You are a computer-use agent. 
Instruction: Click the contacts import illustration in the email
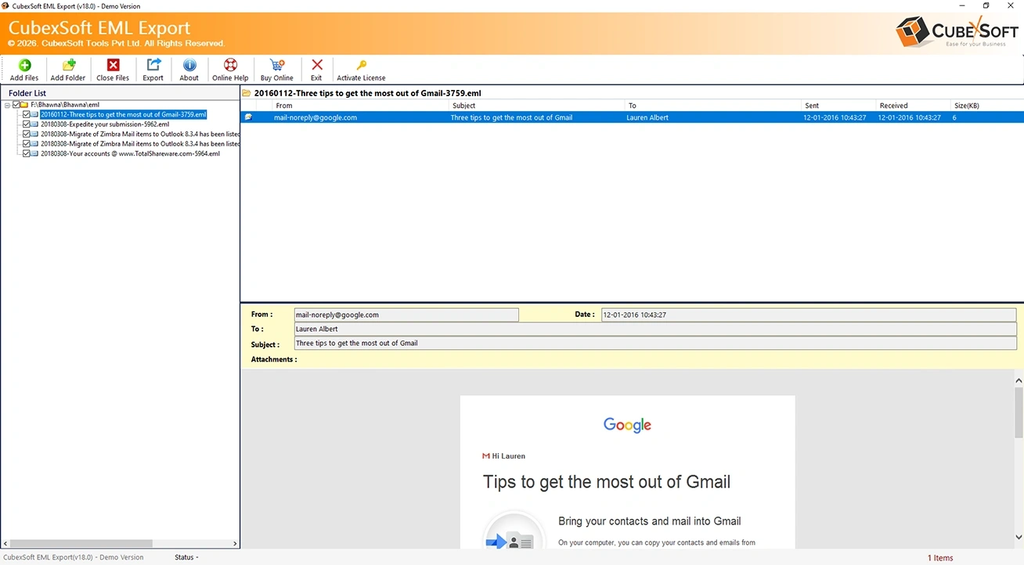(x=514, y=530)
